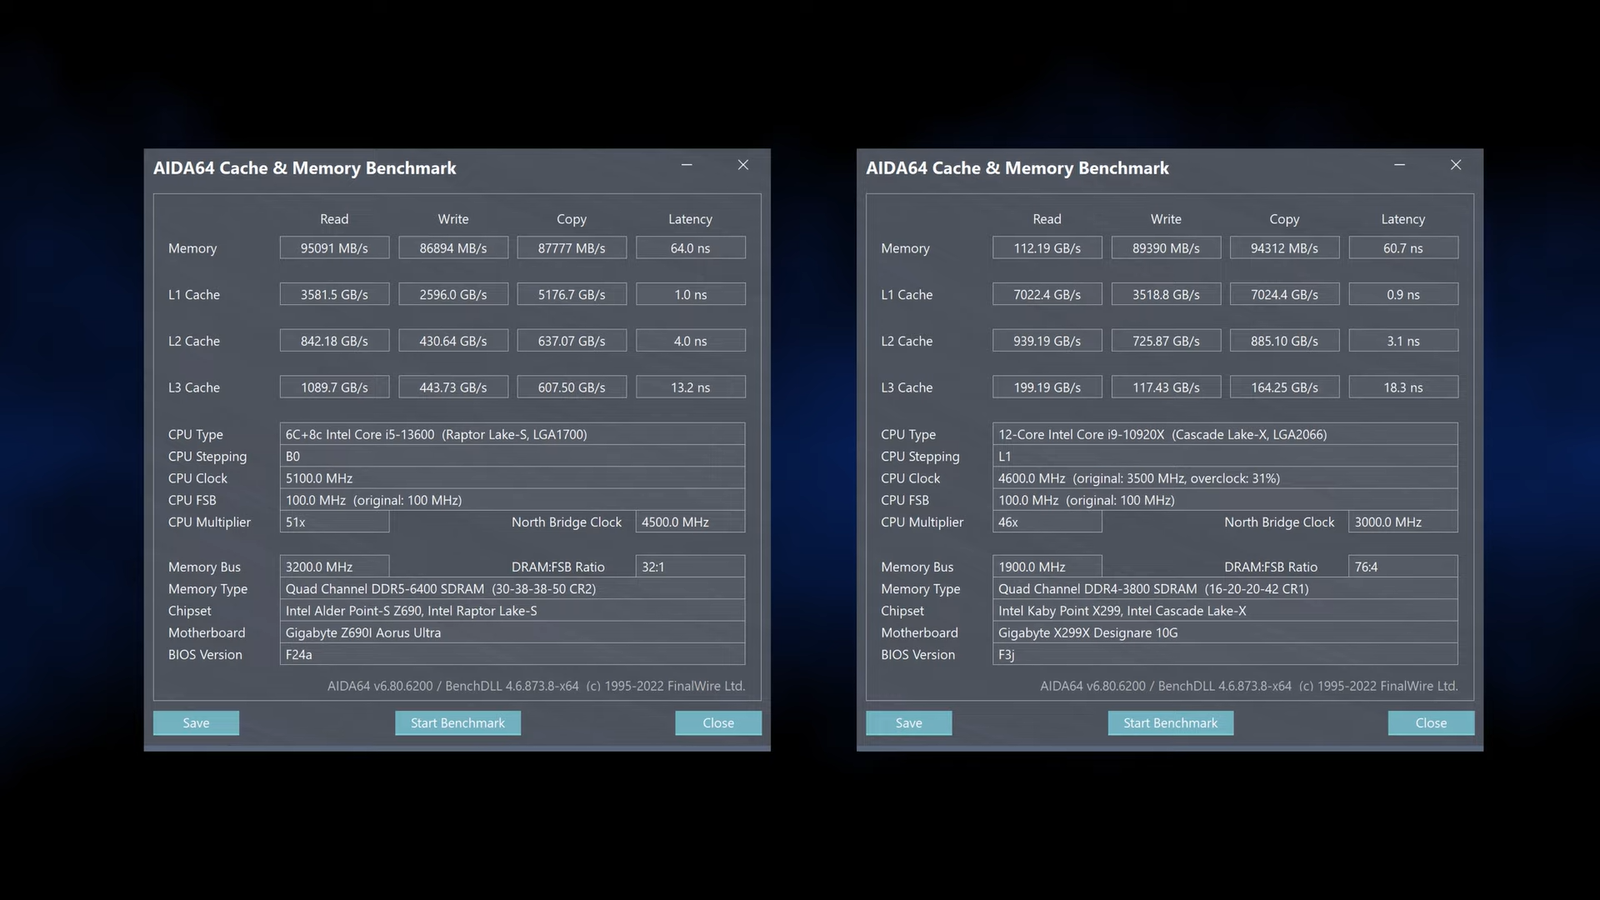The image size is (1600, 900).
Task: Select the 112.19 GB/s memory read field
Action: click(x=1047, y=248)
